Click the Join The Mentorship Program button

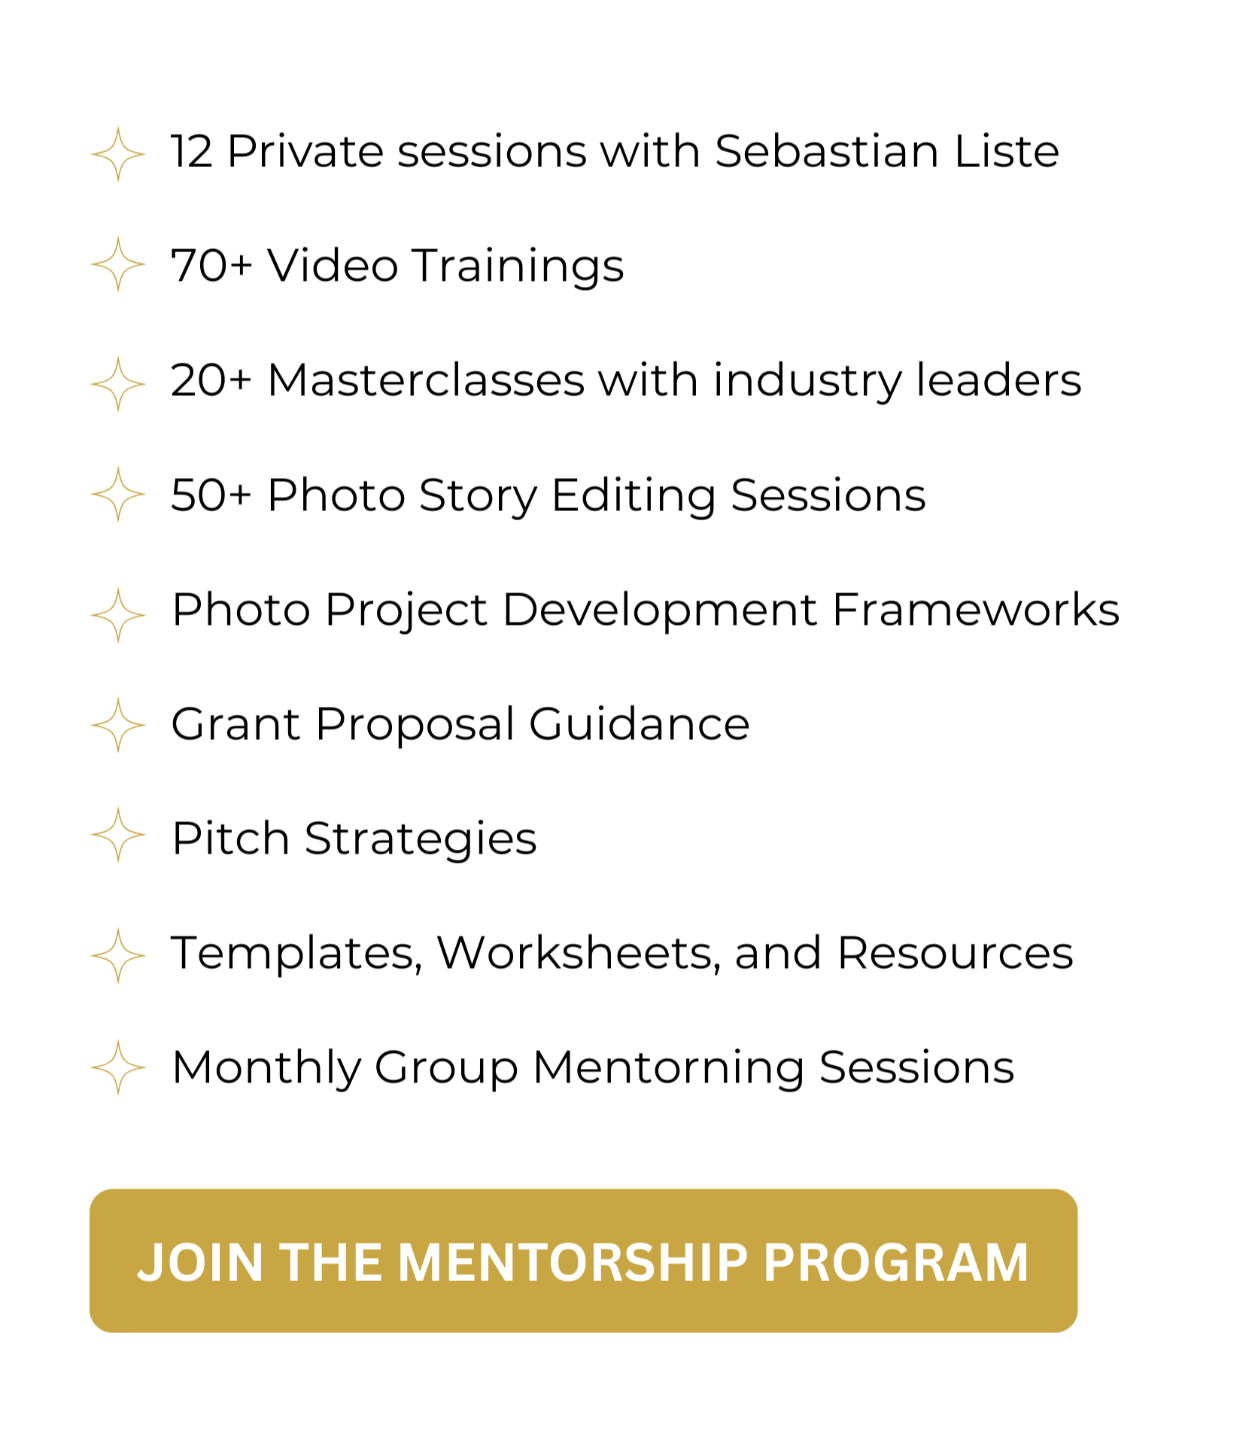[x=583, y=1260]
